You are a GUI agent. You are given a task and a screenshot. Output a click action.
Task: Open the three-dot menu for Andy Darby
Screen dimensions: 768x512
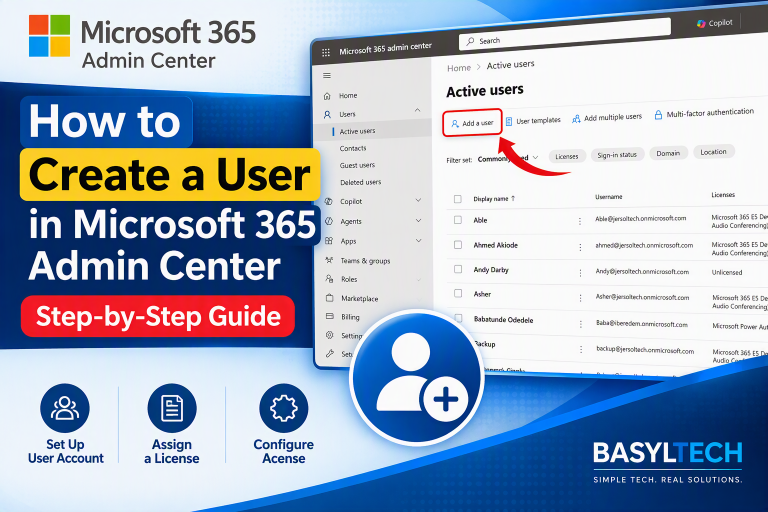tap(580, 272)
